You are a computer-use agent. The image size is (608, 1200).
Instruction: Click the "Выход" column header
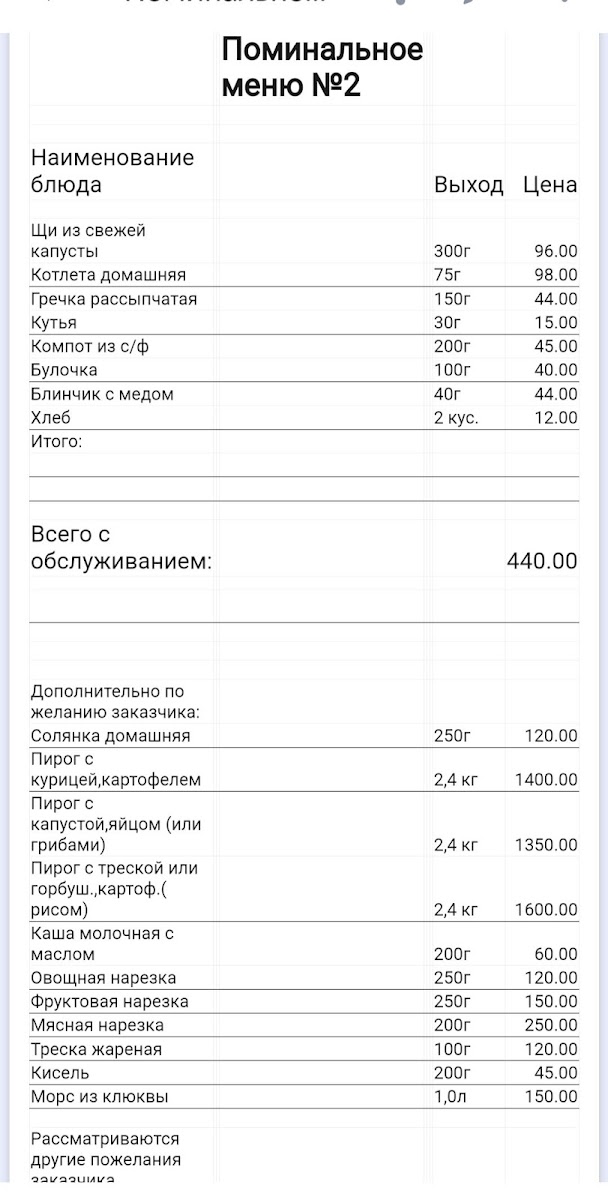click(x=468, y=185)
